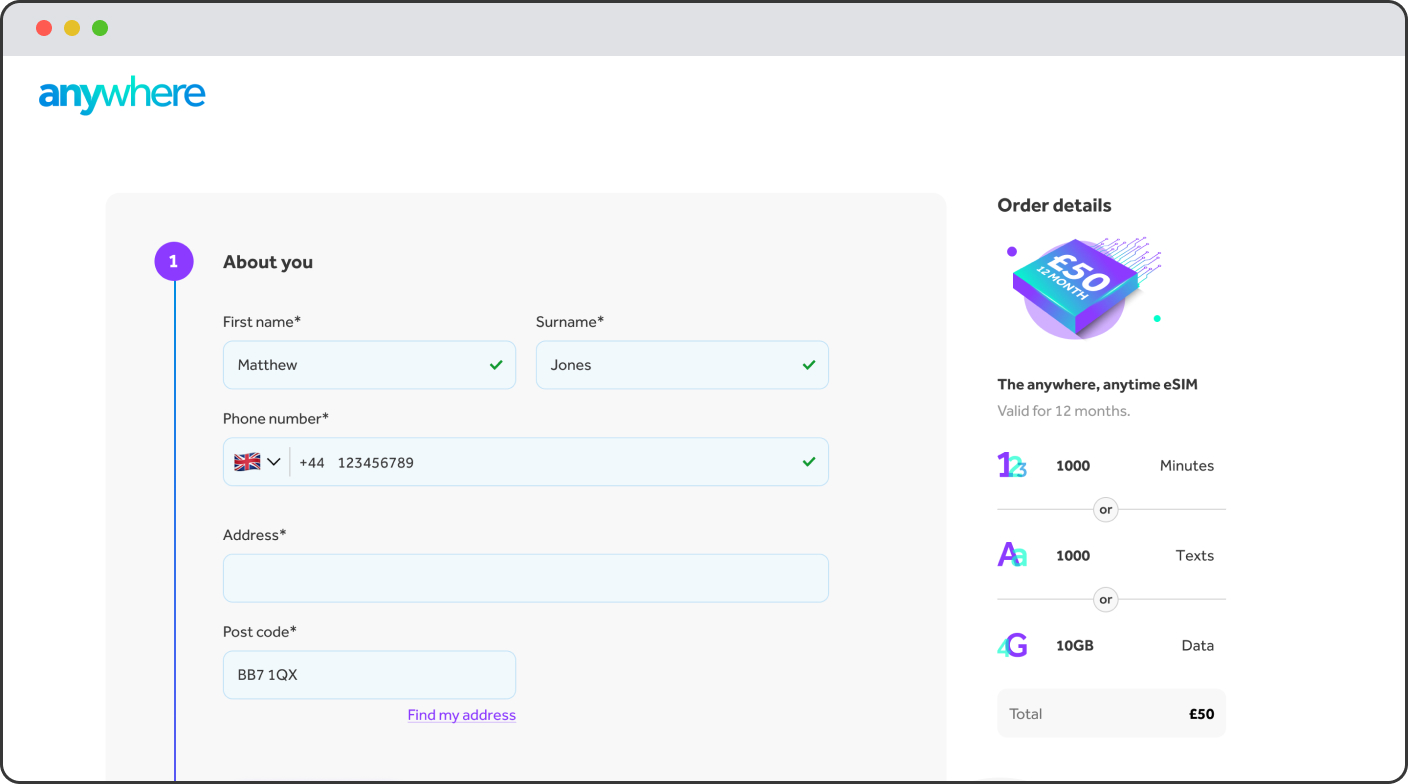Click the 4G Data icon
The height and width of the screenshot is (784, 1408).
(x=1012, y=646)
